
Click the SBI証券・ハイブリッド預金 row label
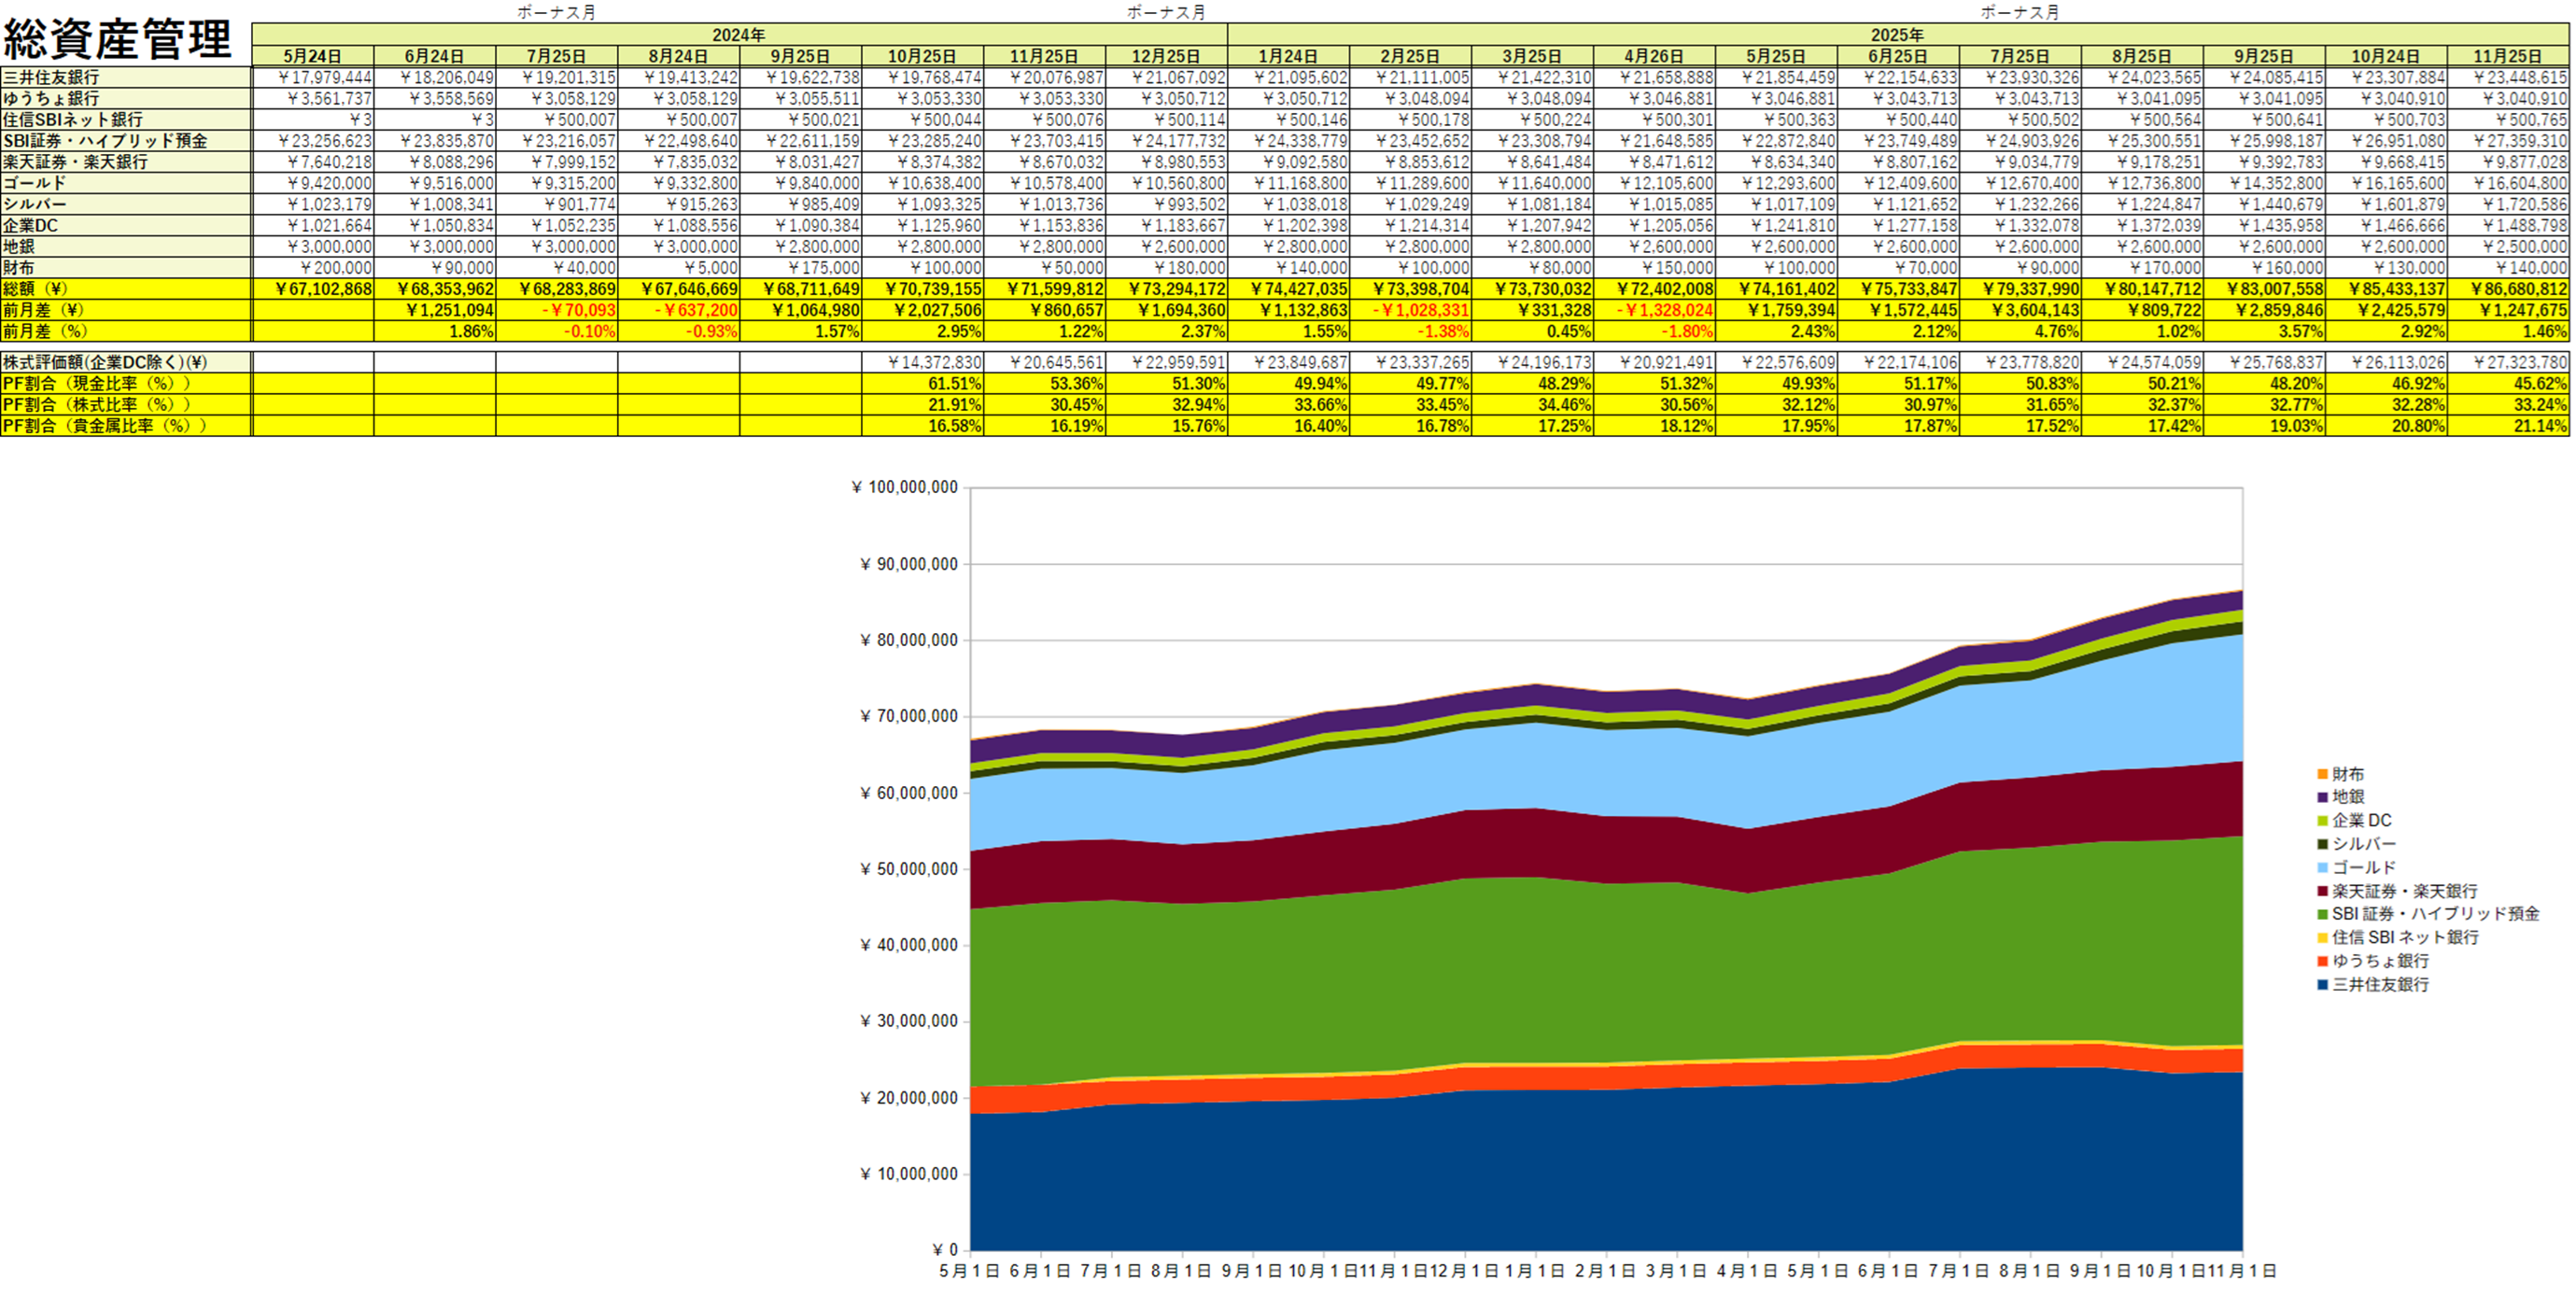[x=105, y=141]
